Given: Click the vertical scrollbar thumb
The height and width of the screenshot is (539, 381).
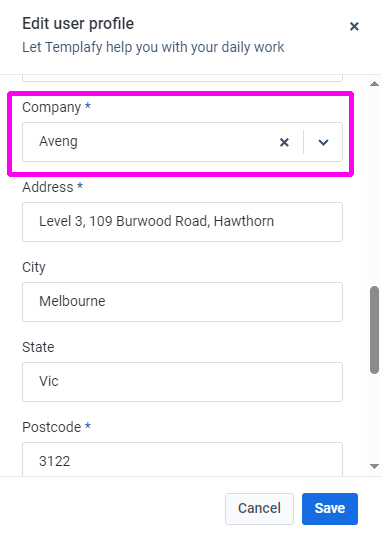Looking at the screenshot, I should click(374, 330).
